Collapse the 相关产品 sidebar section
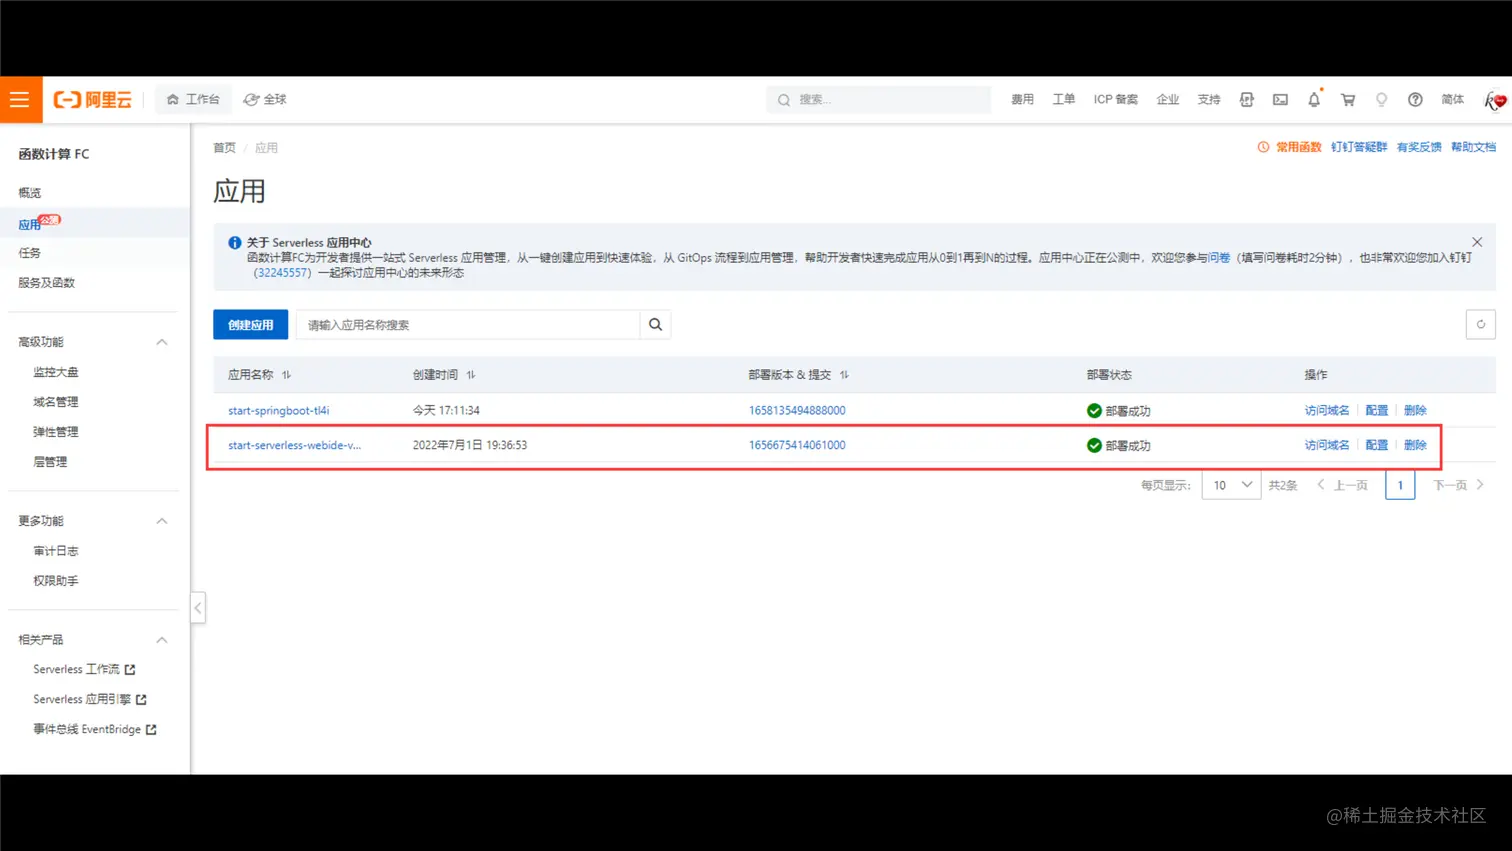 pos(161,639)
